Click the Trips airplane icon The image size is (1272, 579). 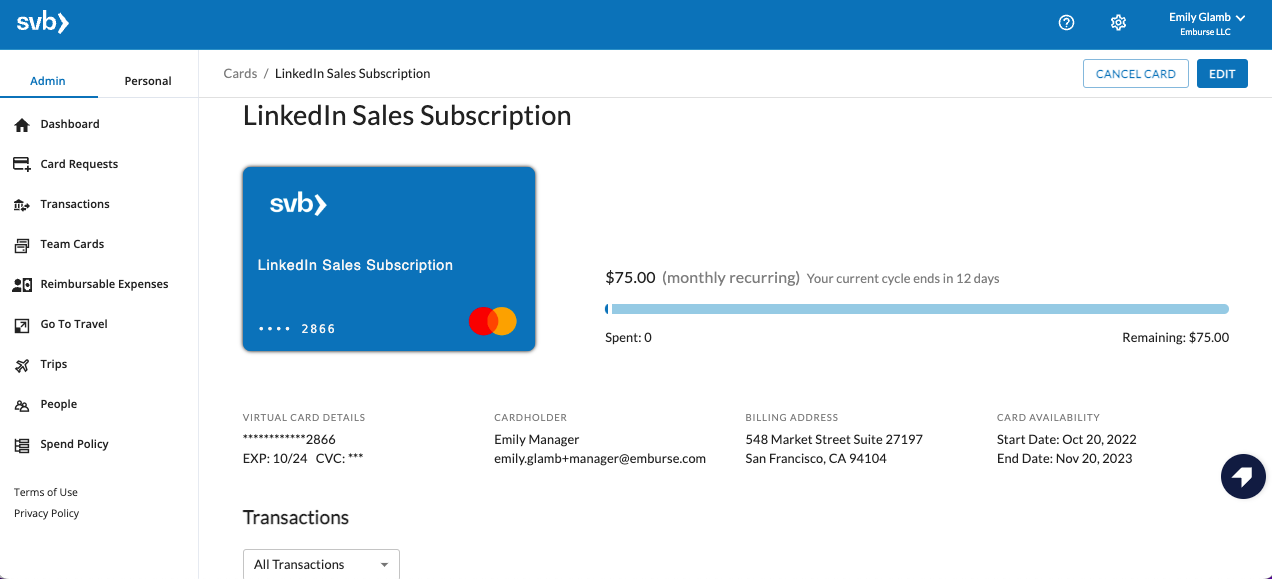[x=22, y=365]
